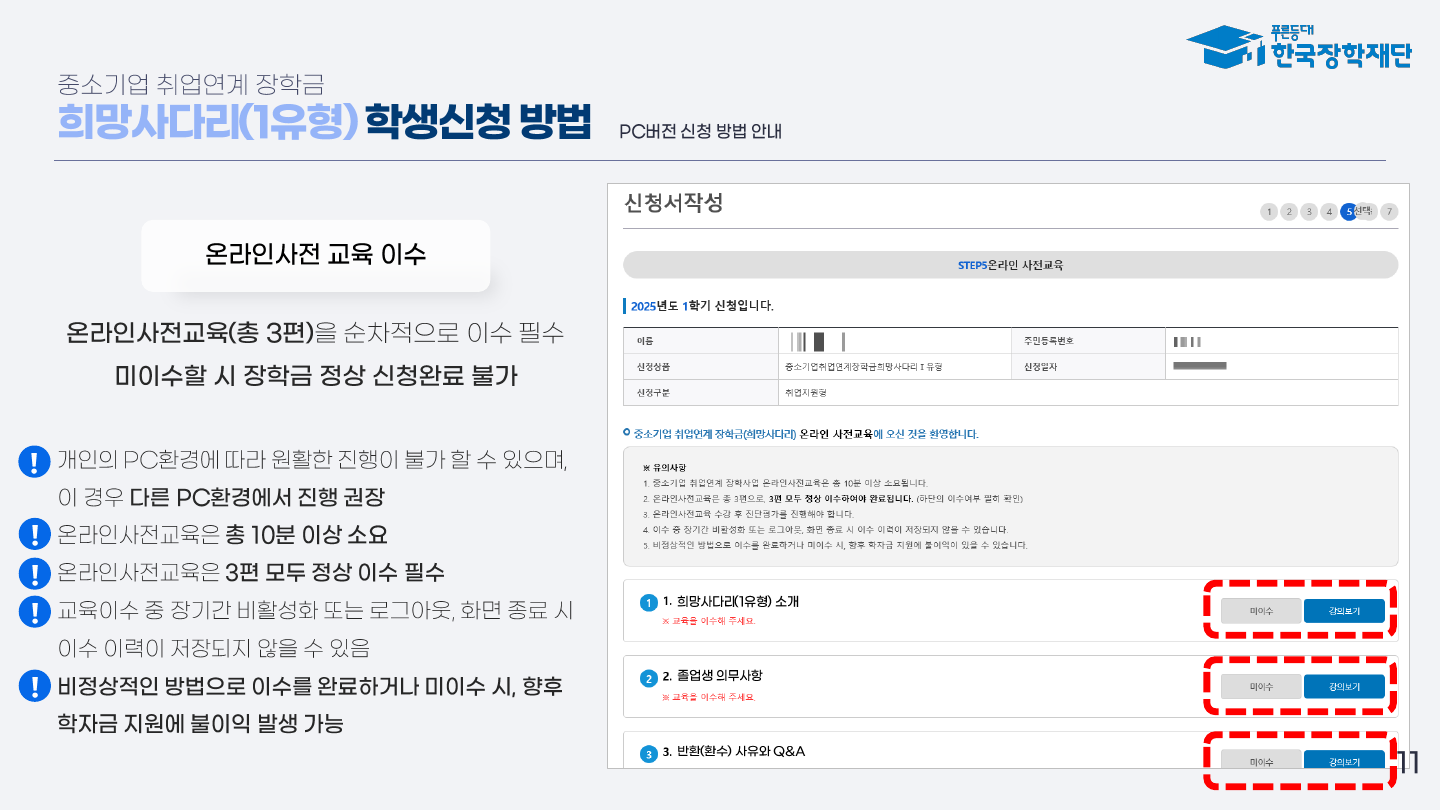
Task: Click the highlighted blue step 5 circle
Action: pos(1349,212)
